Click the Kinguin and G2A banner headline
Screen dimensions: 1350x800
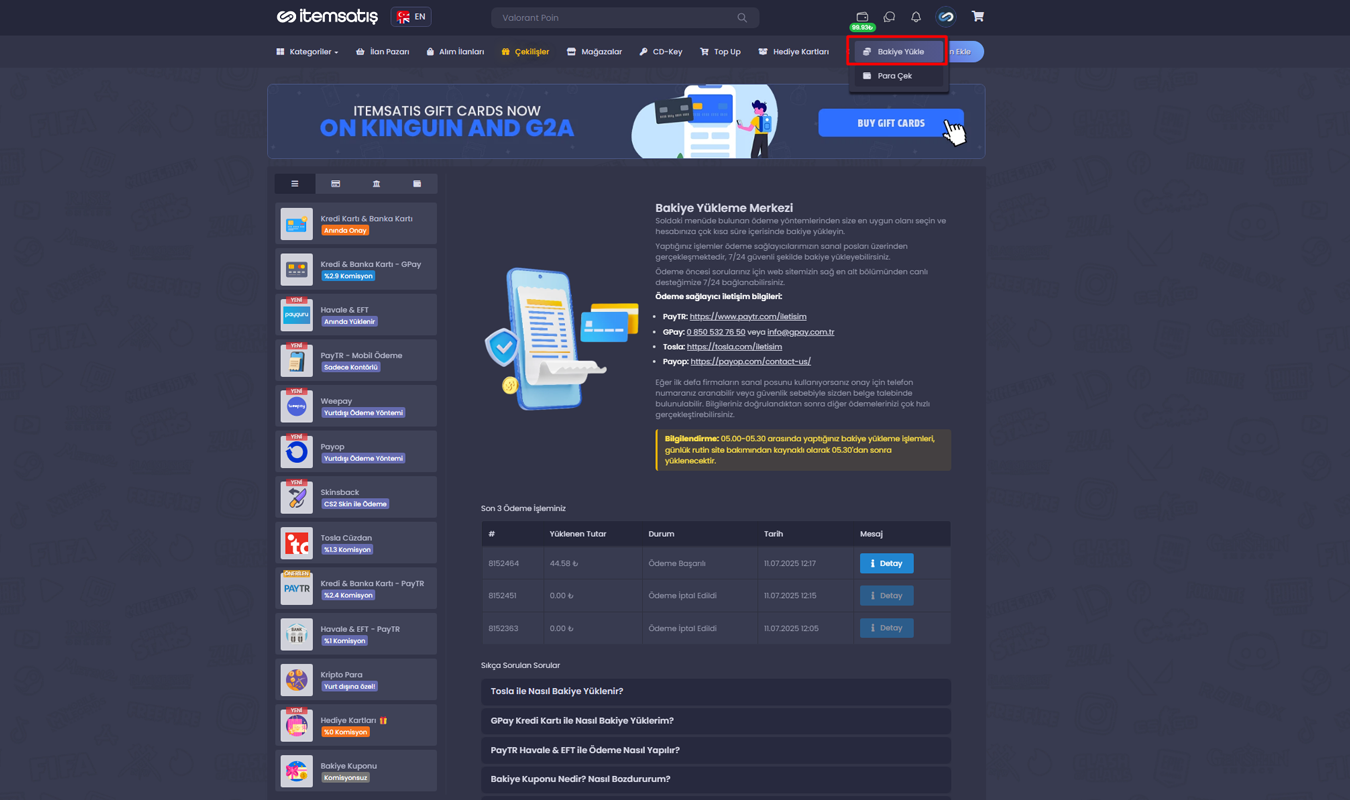[x=447, y=122]
